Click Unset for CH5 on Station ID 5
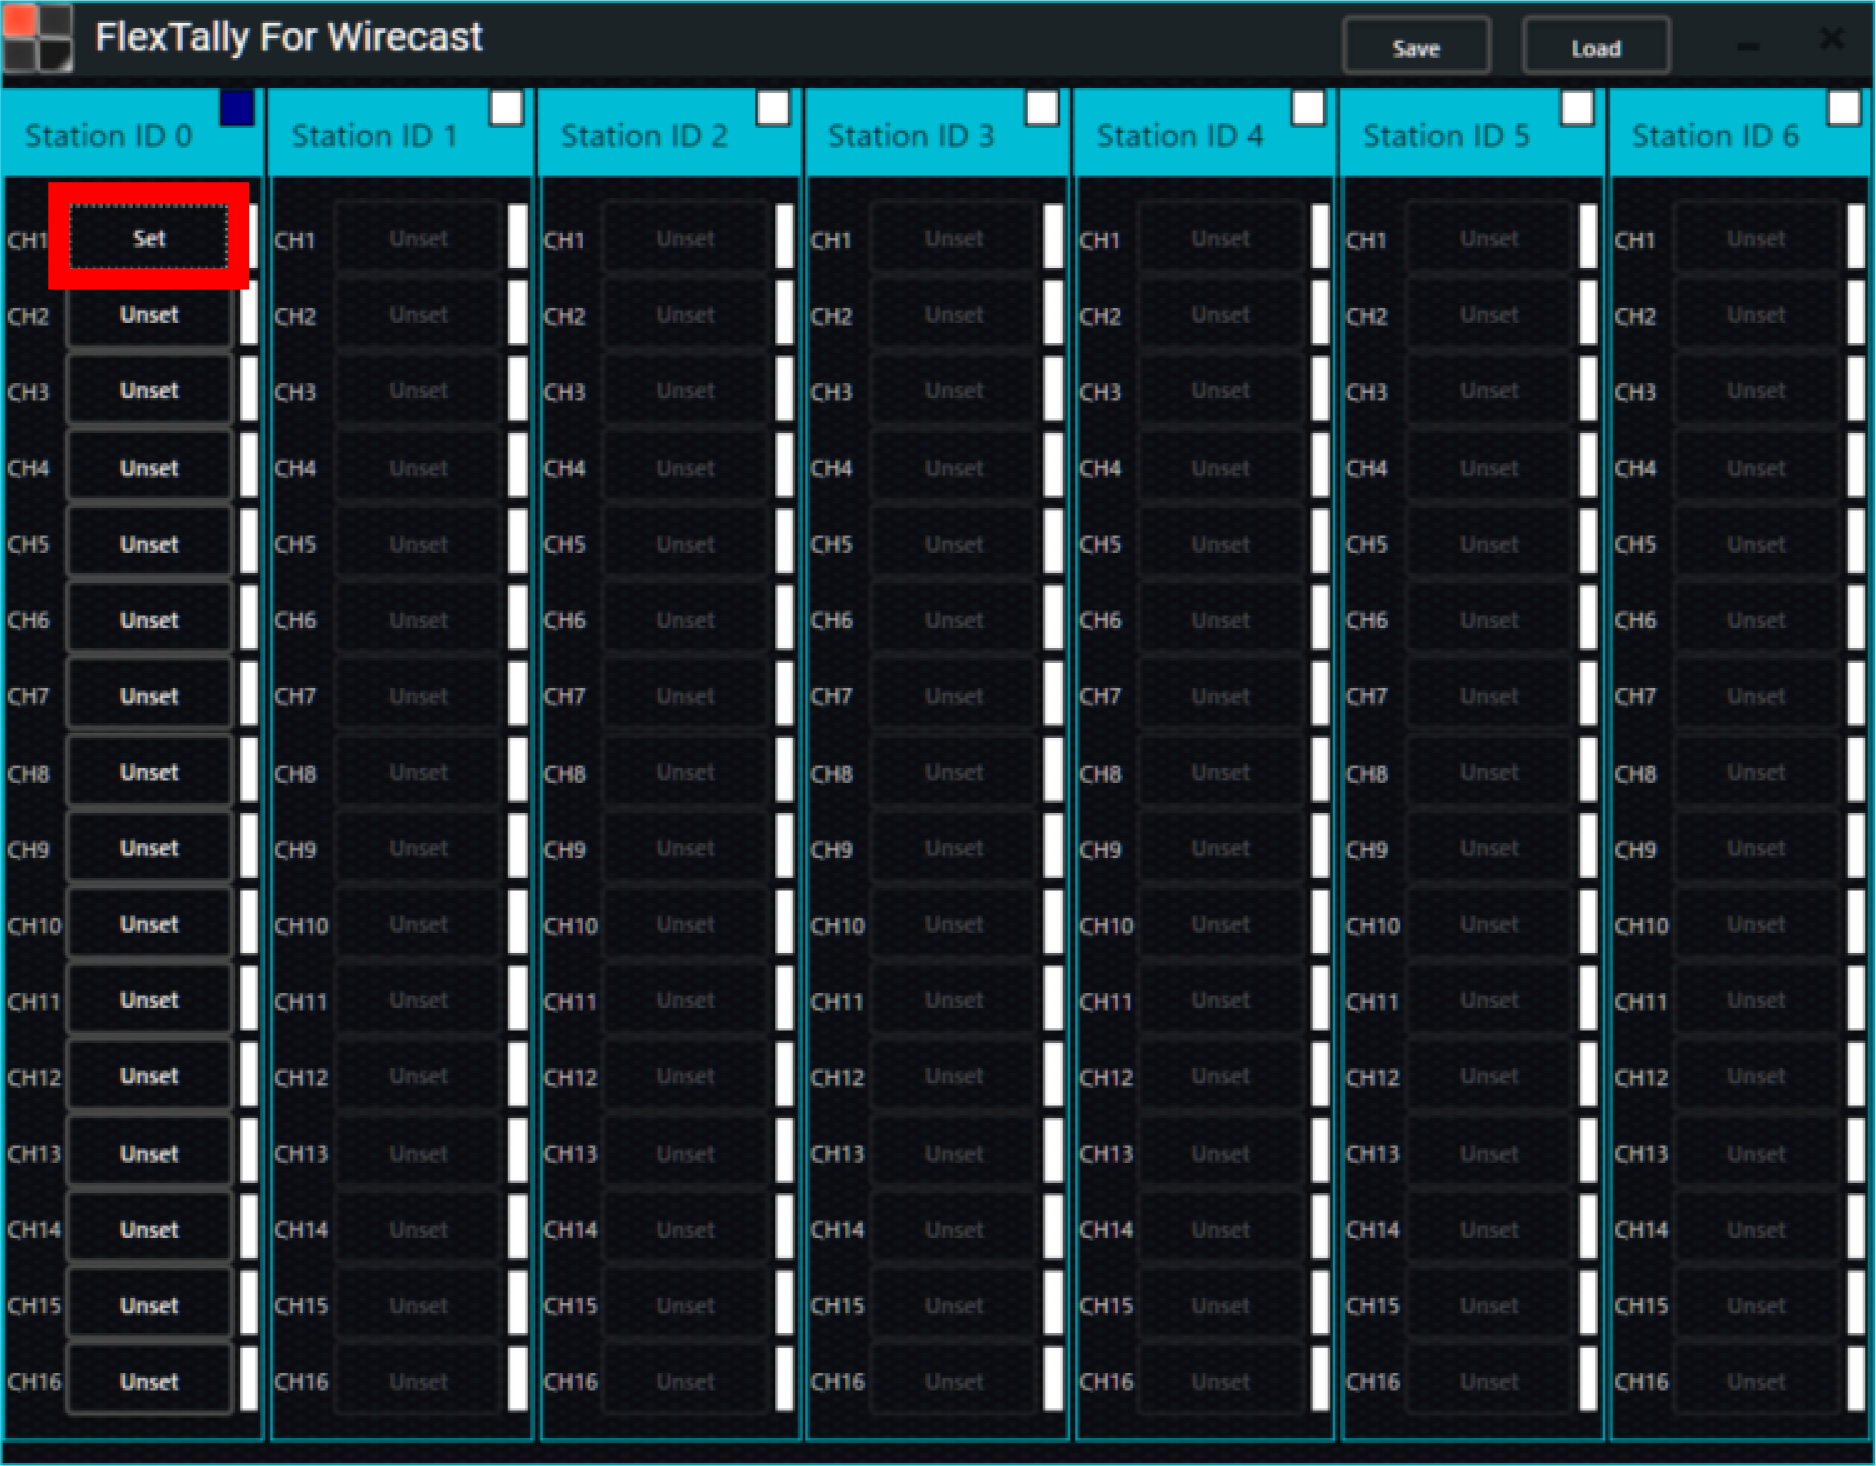The image size is (1876, 1466). [x=1489, y=543]
